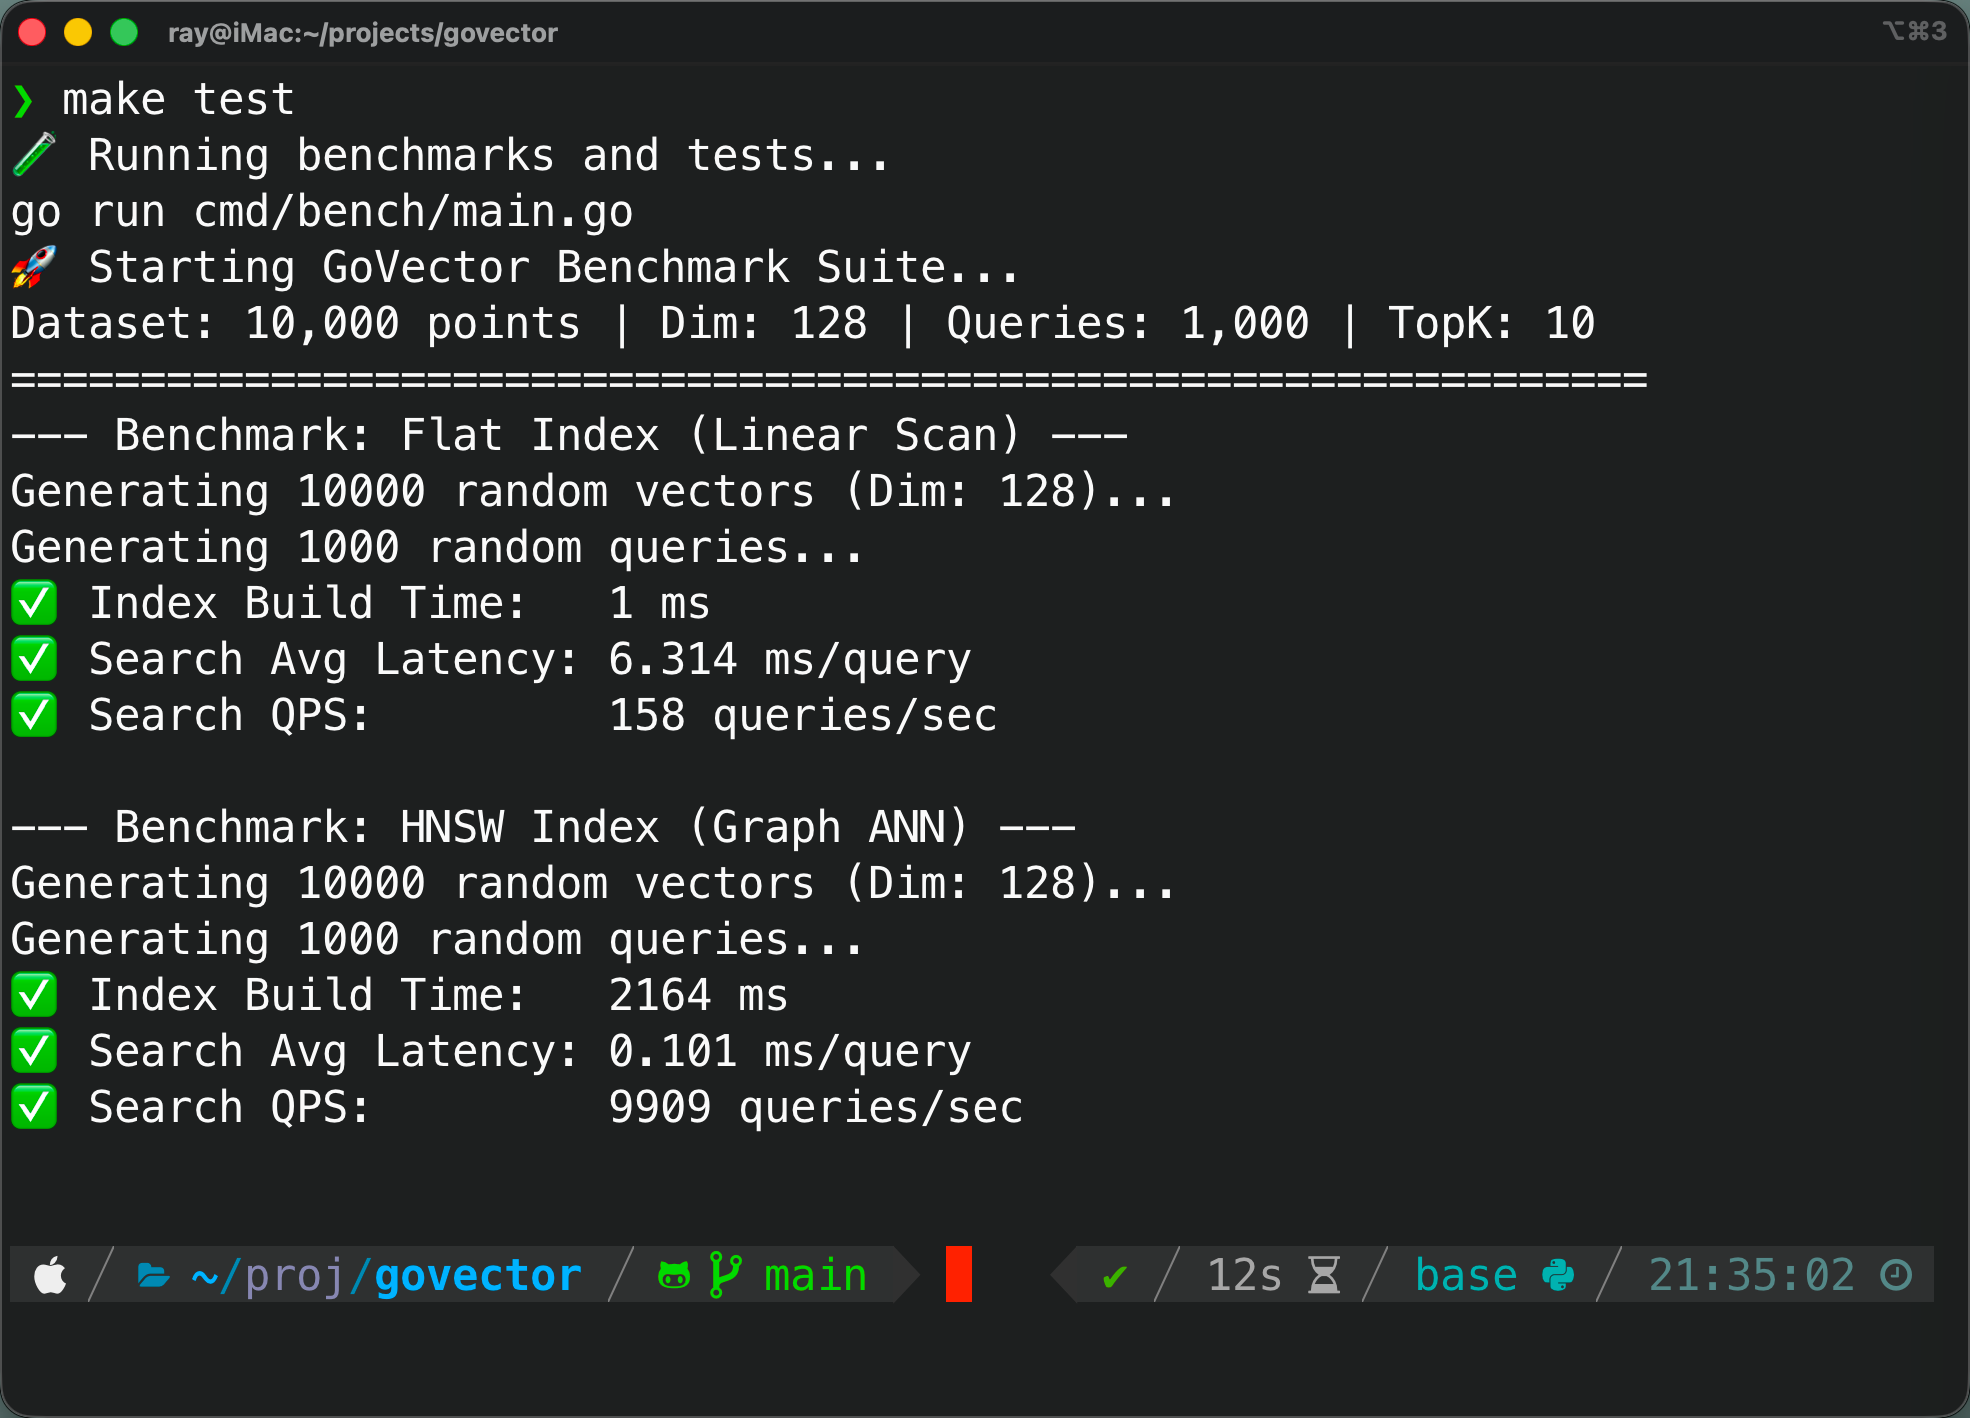Click the ⌥⌘3 tab indicator at top right
The height and width of the screenshot is (1418, 1970).
coord(1914,32)
